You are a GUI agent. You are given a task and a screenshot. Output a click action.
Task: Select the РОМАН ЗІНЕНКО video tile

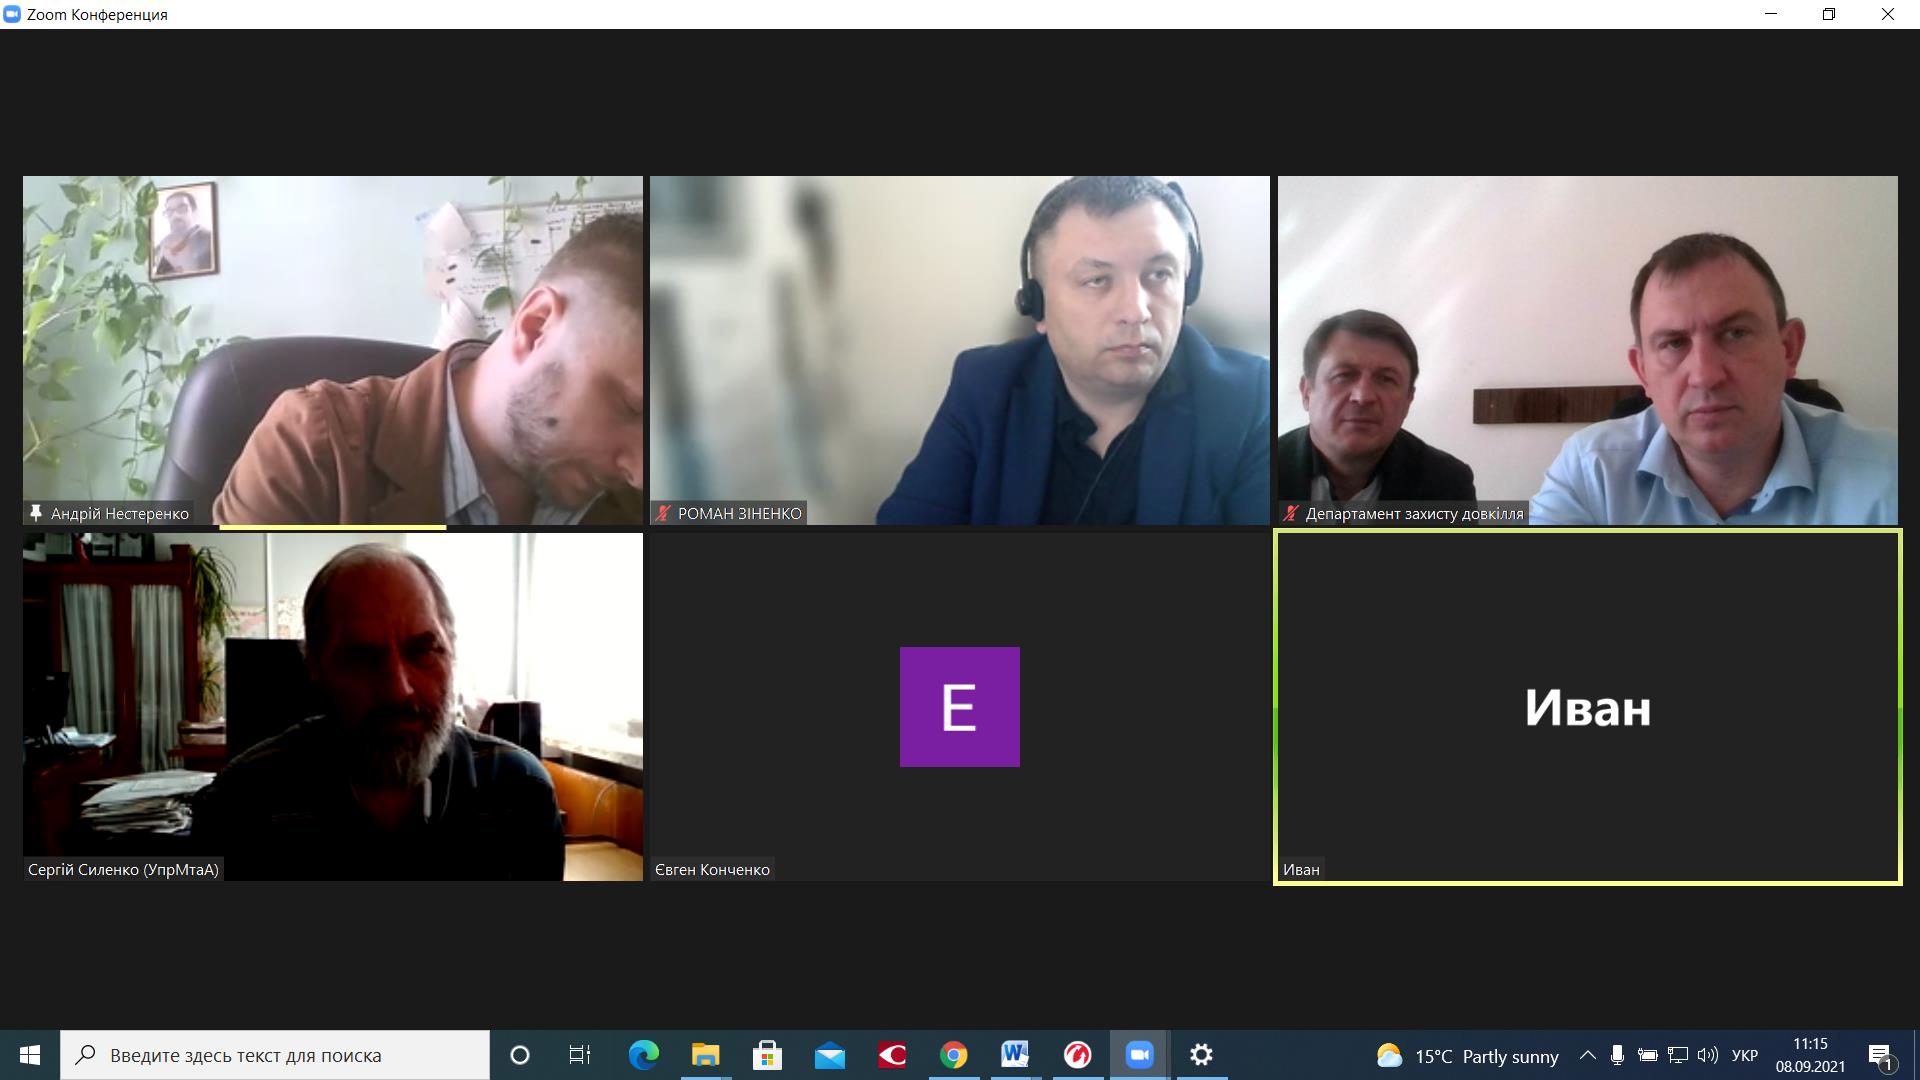(x=960, y=351)
